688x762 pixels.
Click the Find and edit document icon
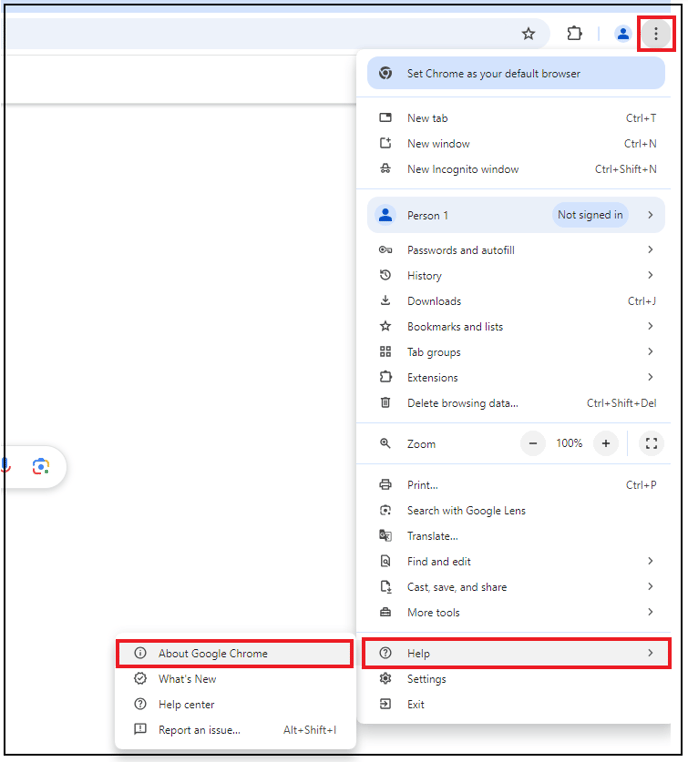(x=385, y=561)
